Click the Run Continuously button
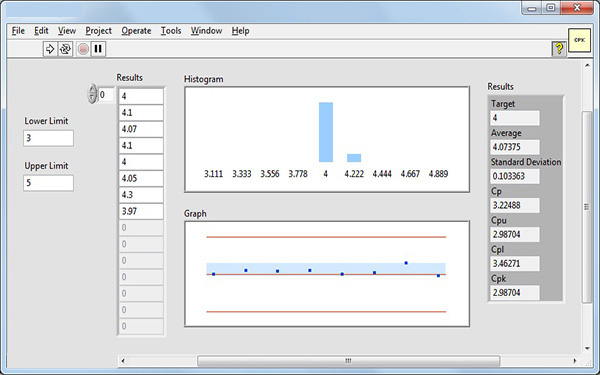Screen dimensions: 600x375 point(65,49)
